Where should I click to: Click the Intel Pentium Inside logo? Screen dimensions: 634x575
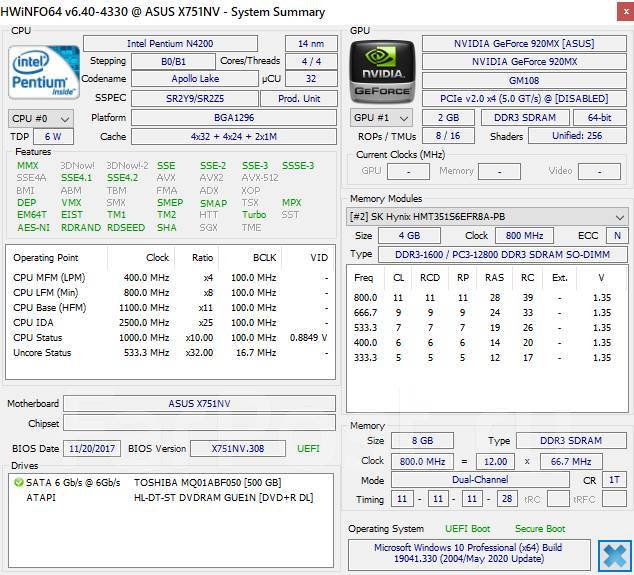coord(44,72)
